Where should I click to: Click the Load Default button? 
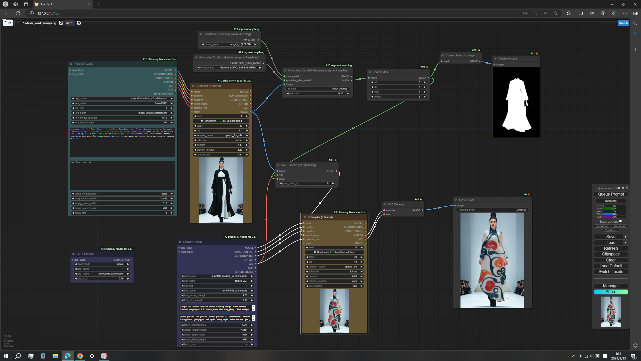point(611,266)
